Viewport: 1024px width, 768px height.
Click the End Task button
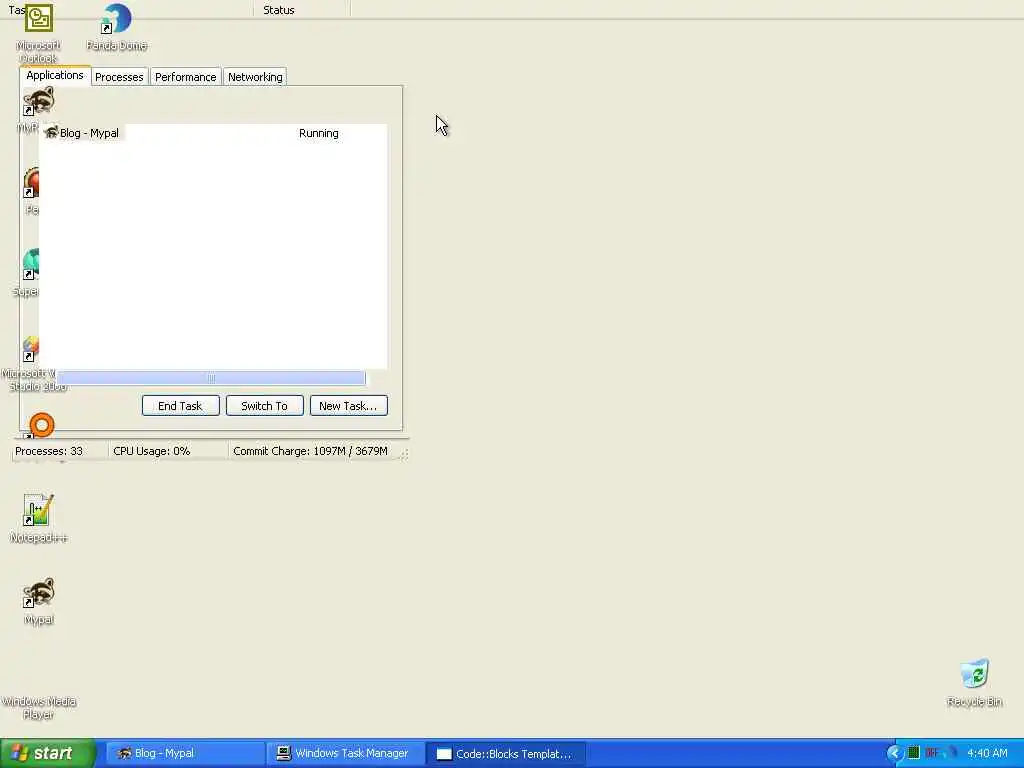(x=180, y=406)
